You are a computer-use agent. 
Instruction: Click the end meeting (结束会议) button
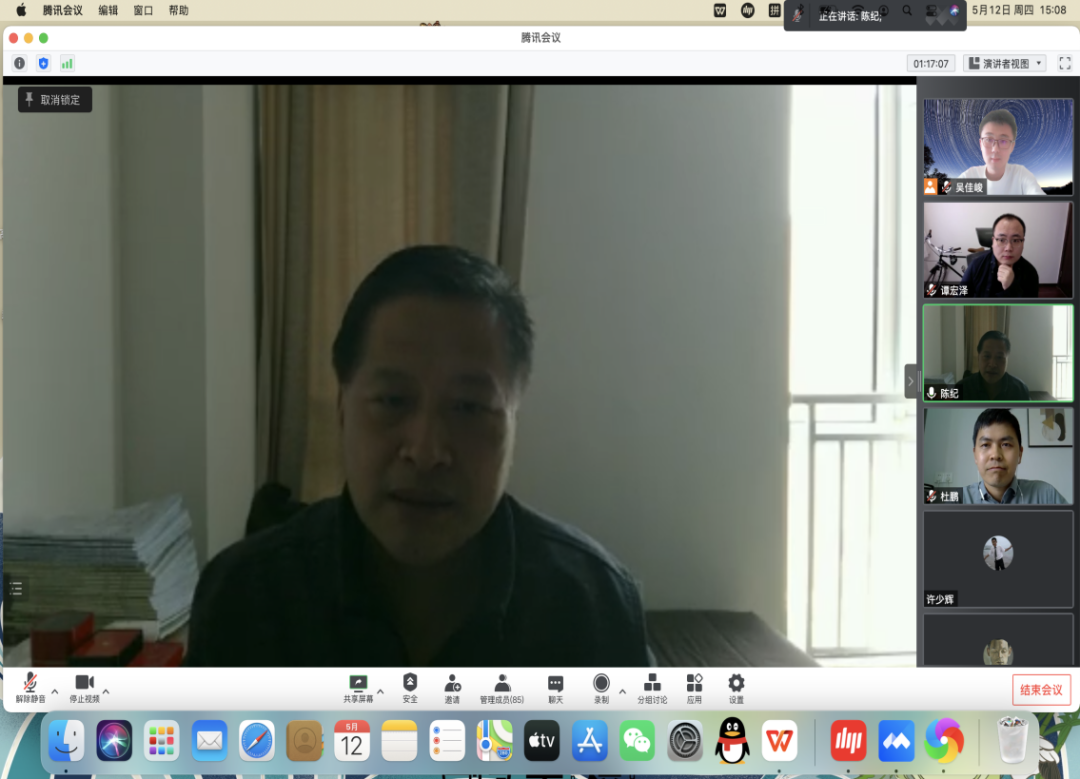[1041, 690]
